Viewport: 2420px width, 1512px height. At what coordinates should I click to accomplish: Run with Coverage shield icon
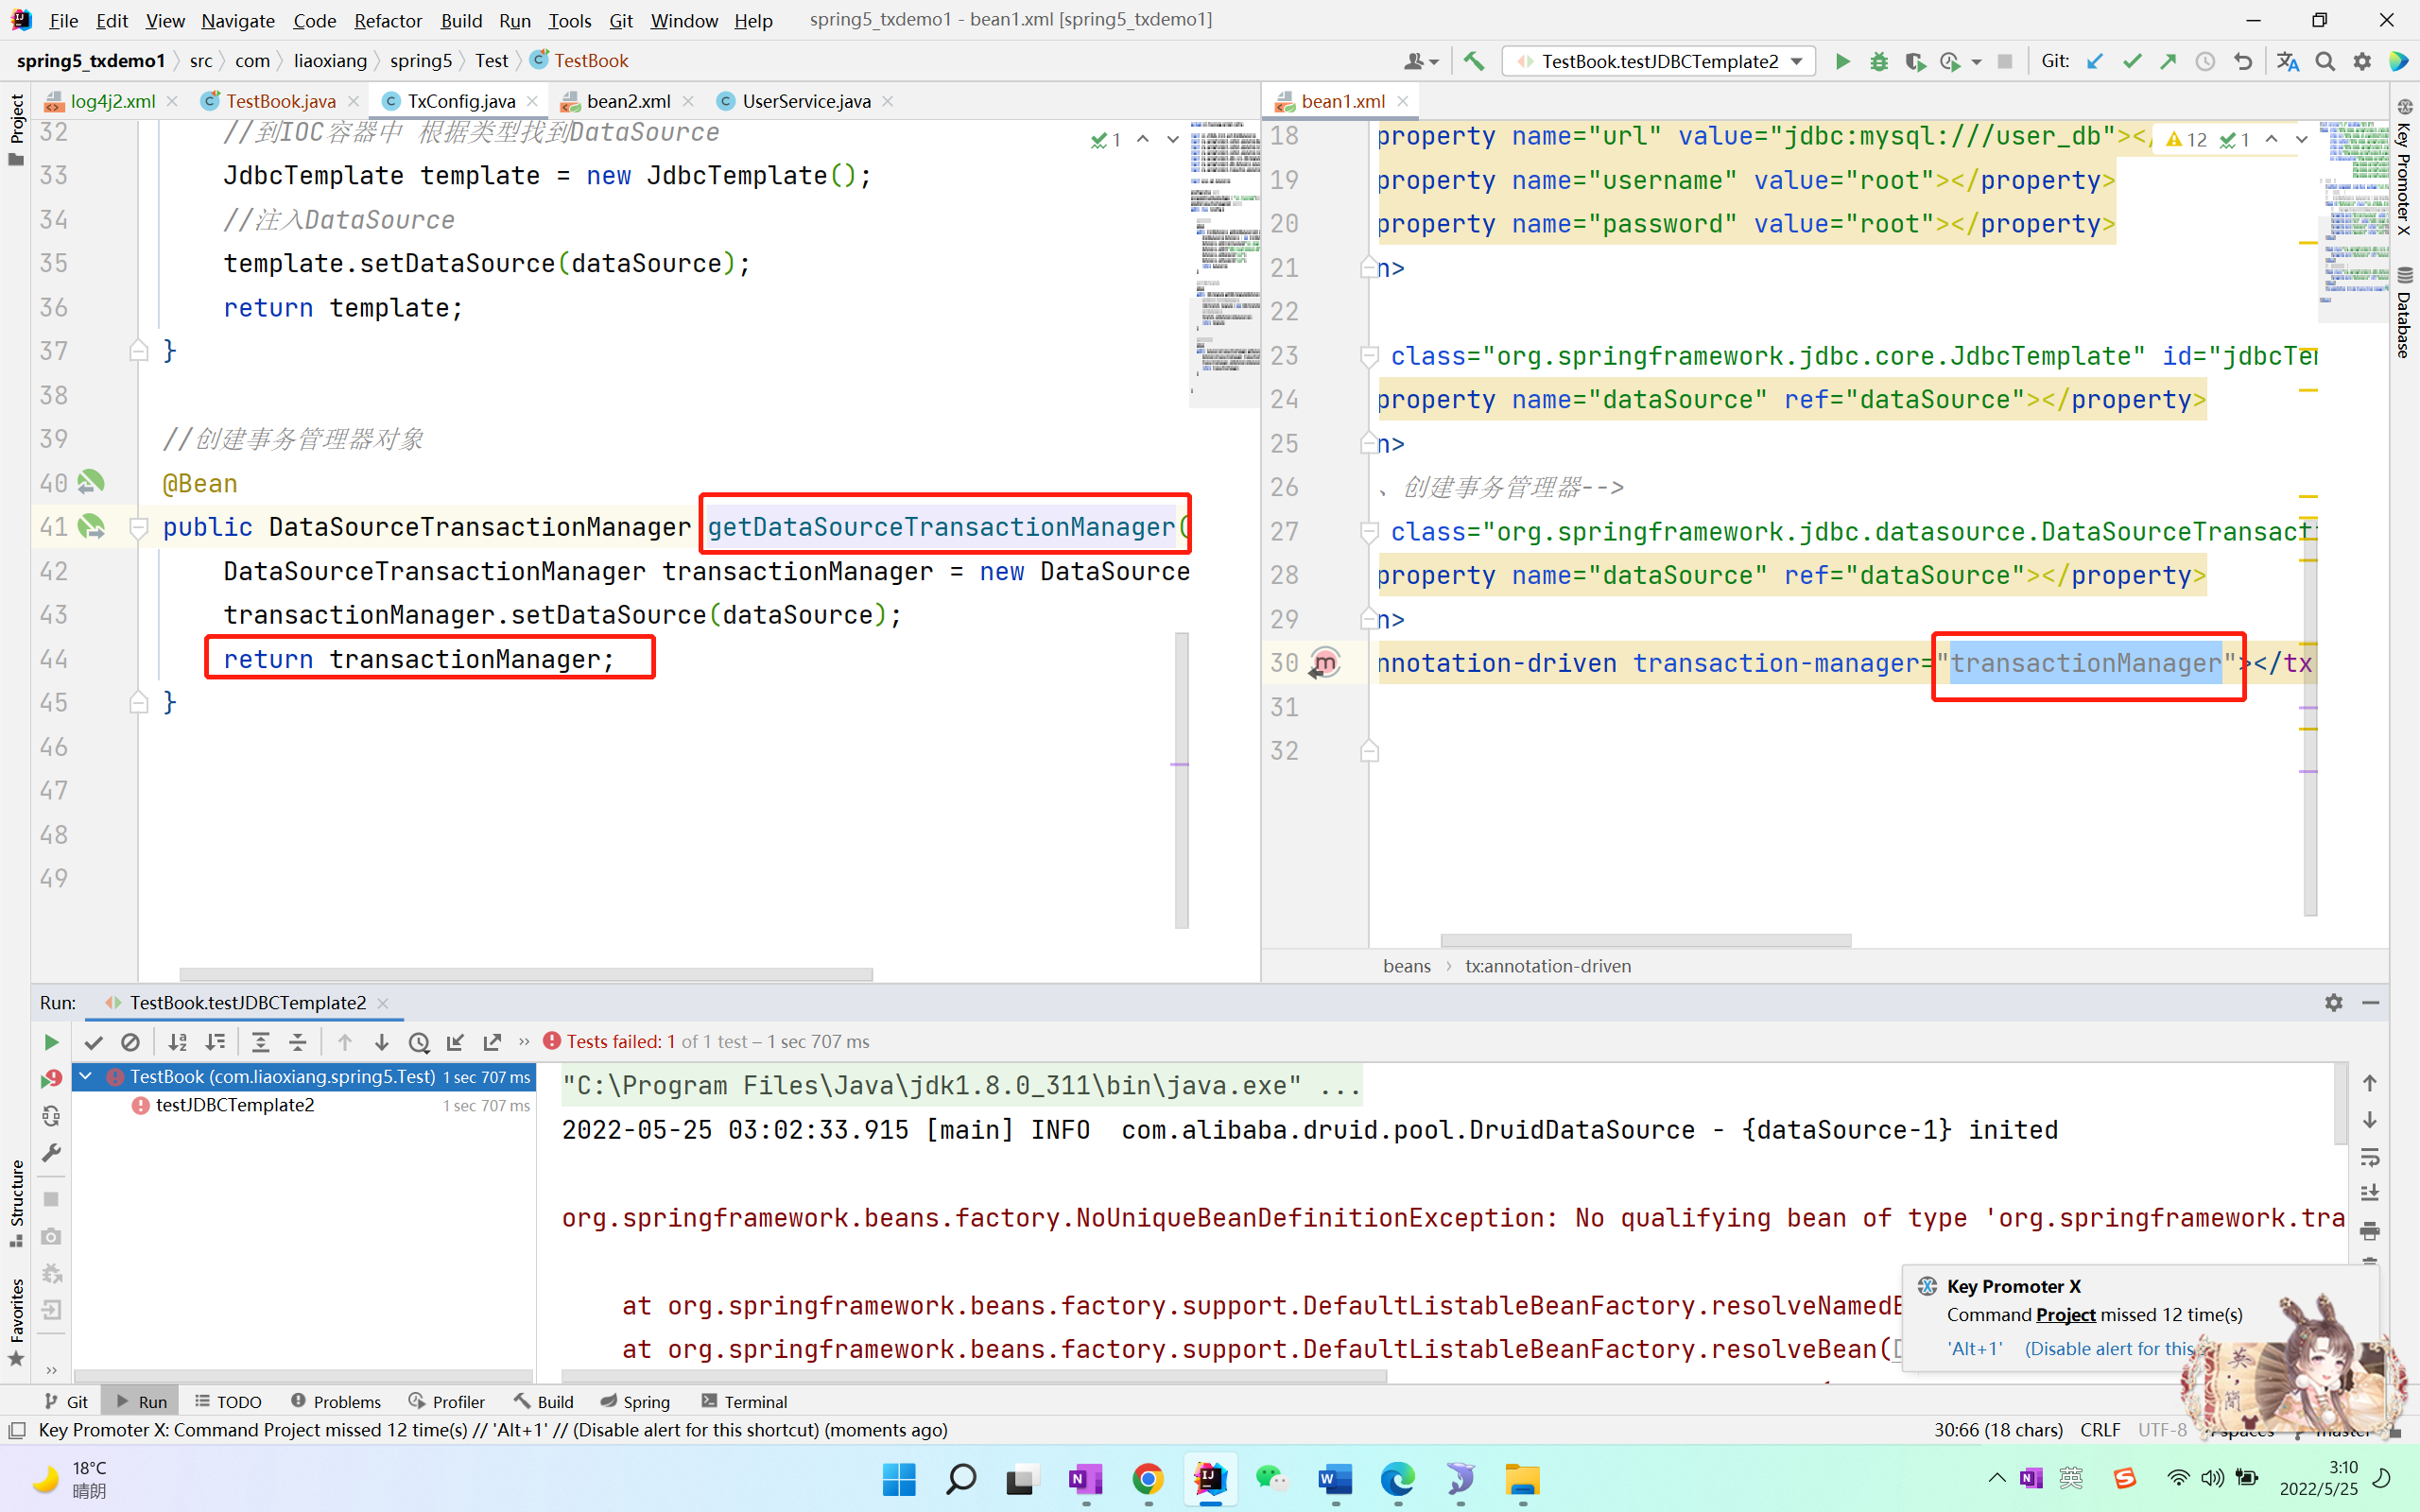1914,61
